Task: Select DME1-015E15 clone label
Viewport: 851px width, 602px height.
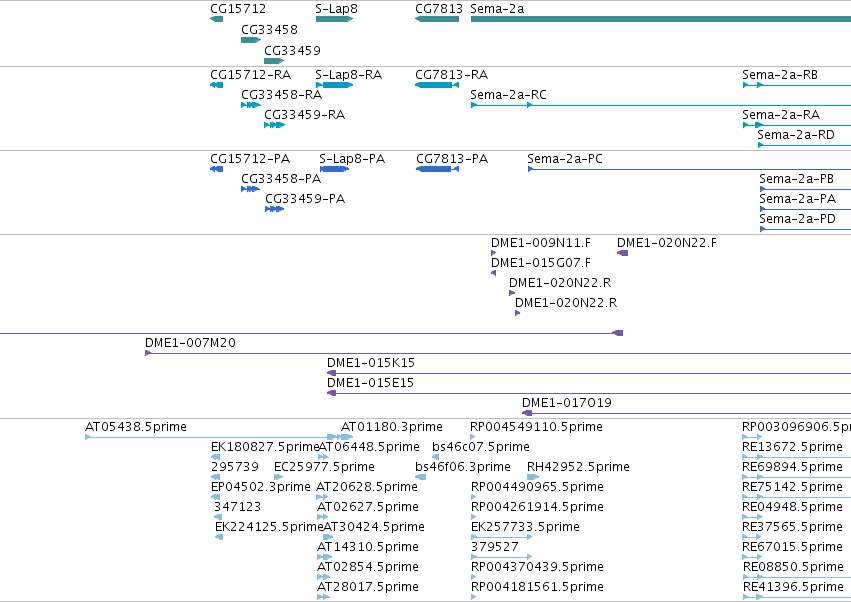Action: 370,383
